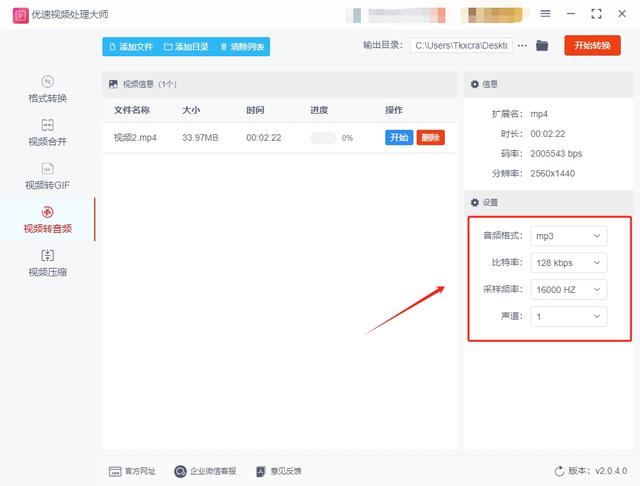The width and height of the screenshot is (640, 486).
Task: Select the 视频2.mp4 file name
Action: point(135,138)
